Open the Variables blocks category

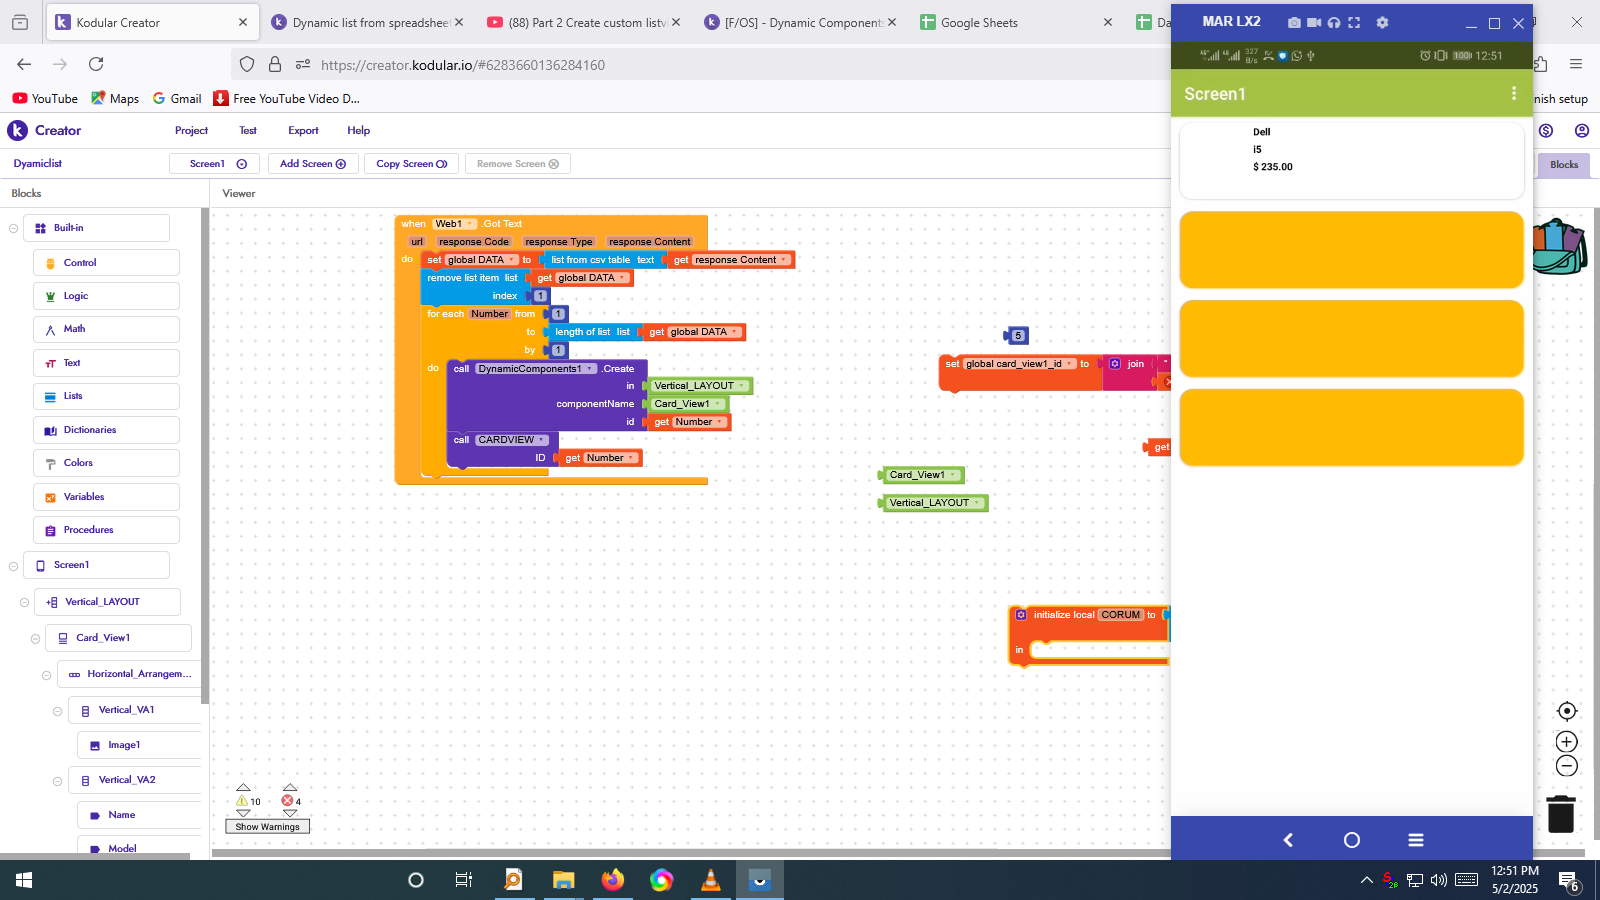106,497
